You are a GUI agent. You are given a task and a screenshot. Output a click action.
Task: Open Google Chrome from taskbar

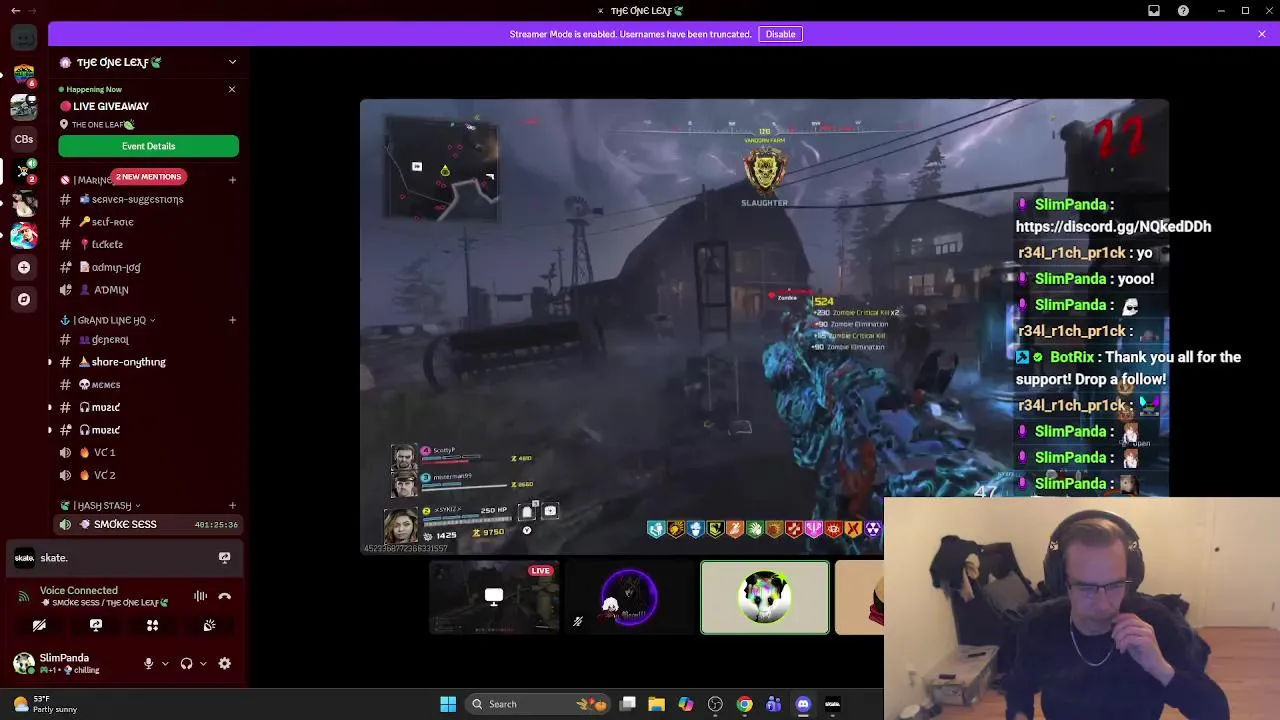coord(744,704)
